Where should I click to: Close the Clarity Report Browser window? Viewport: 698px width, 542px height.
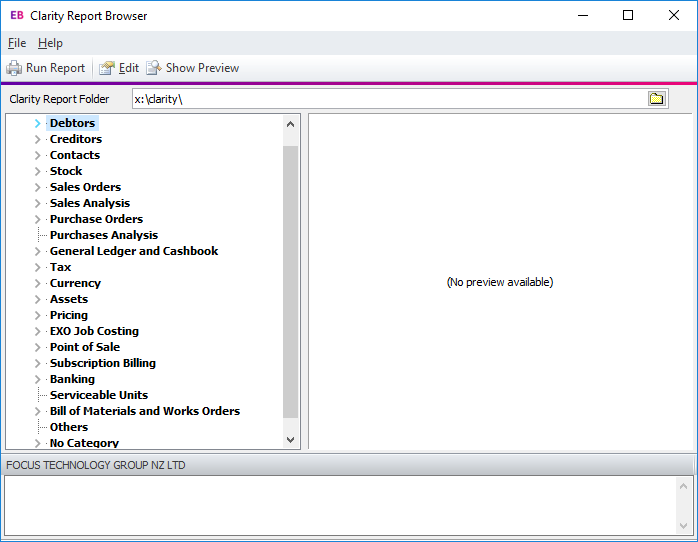[674, 15]
